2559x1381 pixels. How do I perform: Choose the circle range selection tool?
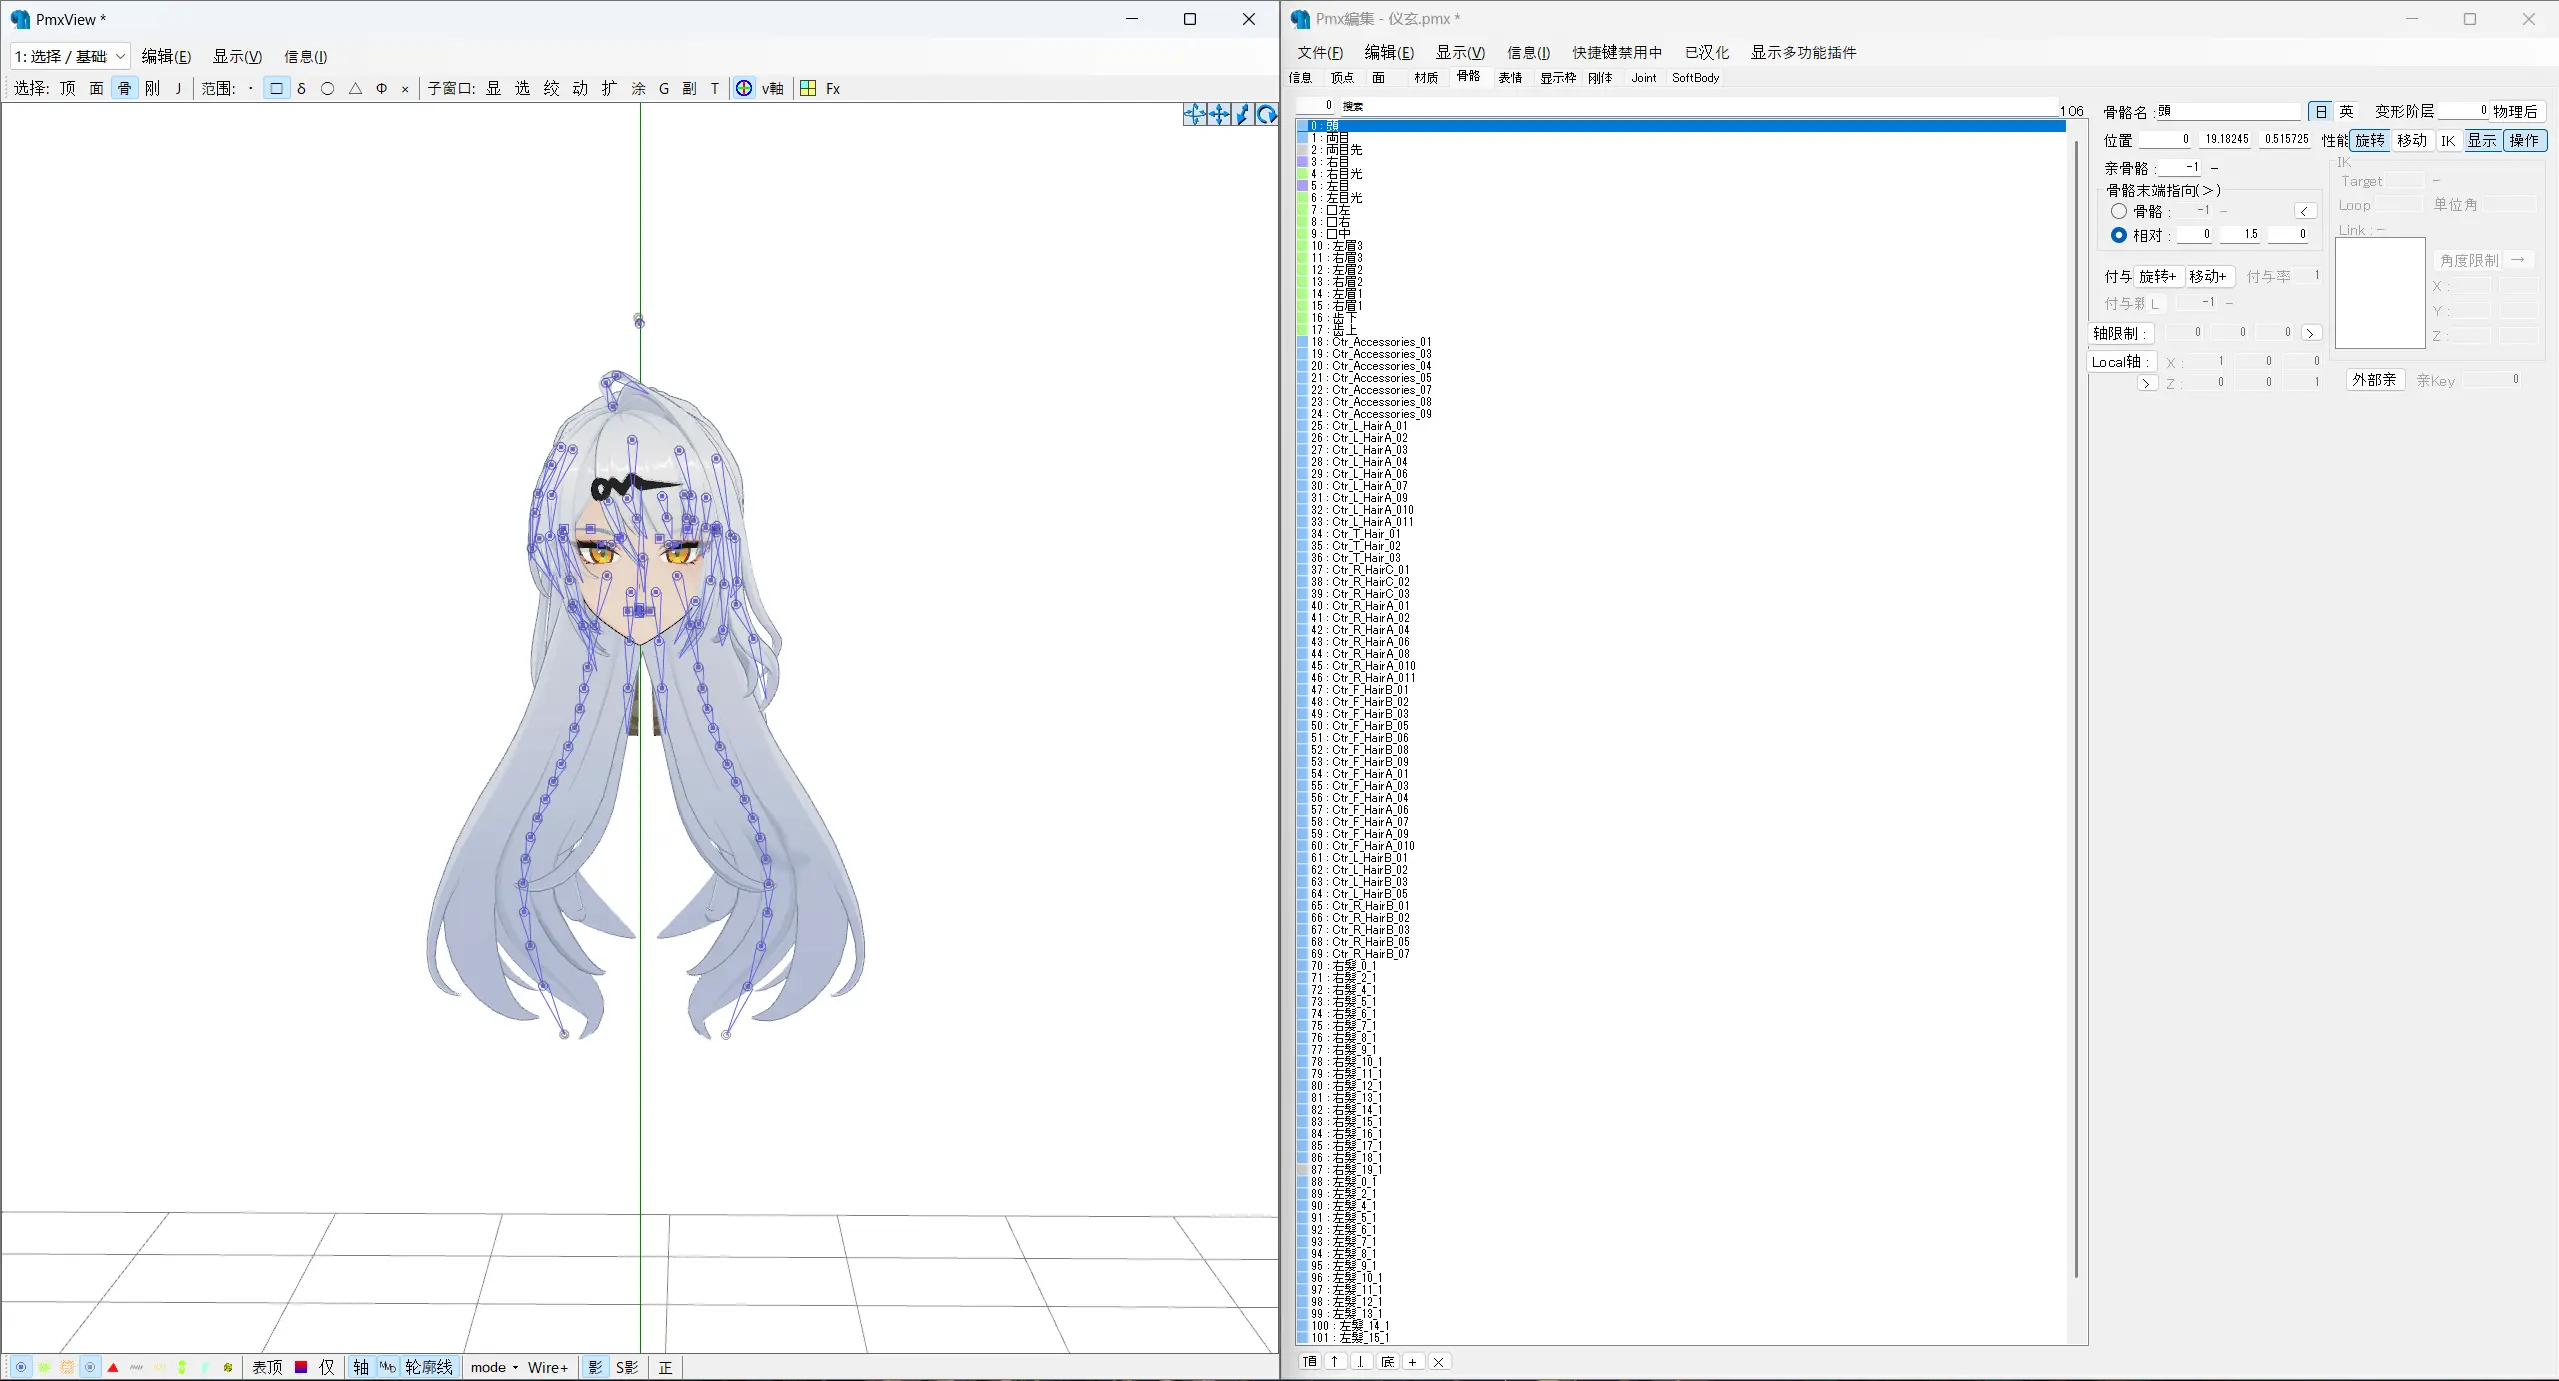[x=327, y=88]
